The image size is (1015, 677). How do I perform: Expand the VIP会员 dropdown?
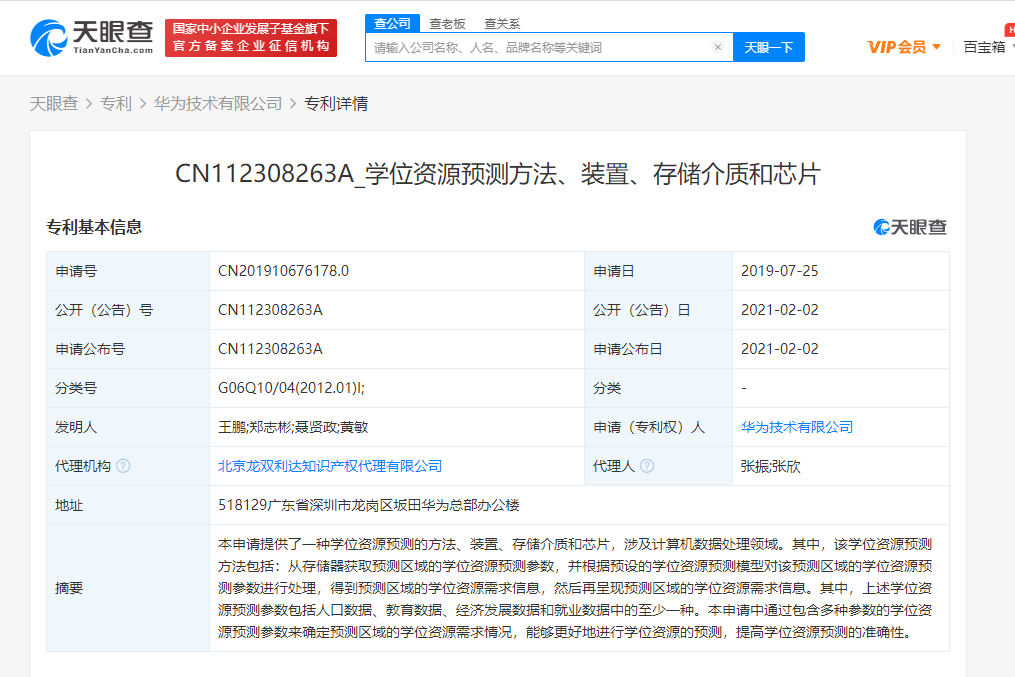coord(904,47)
